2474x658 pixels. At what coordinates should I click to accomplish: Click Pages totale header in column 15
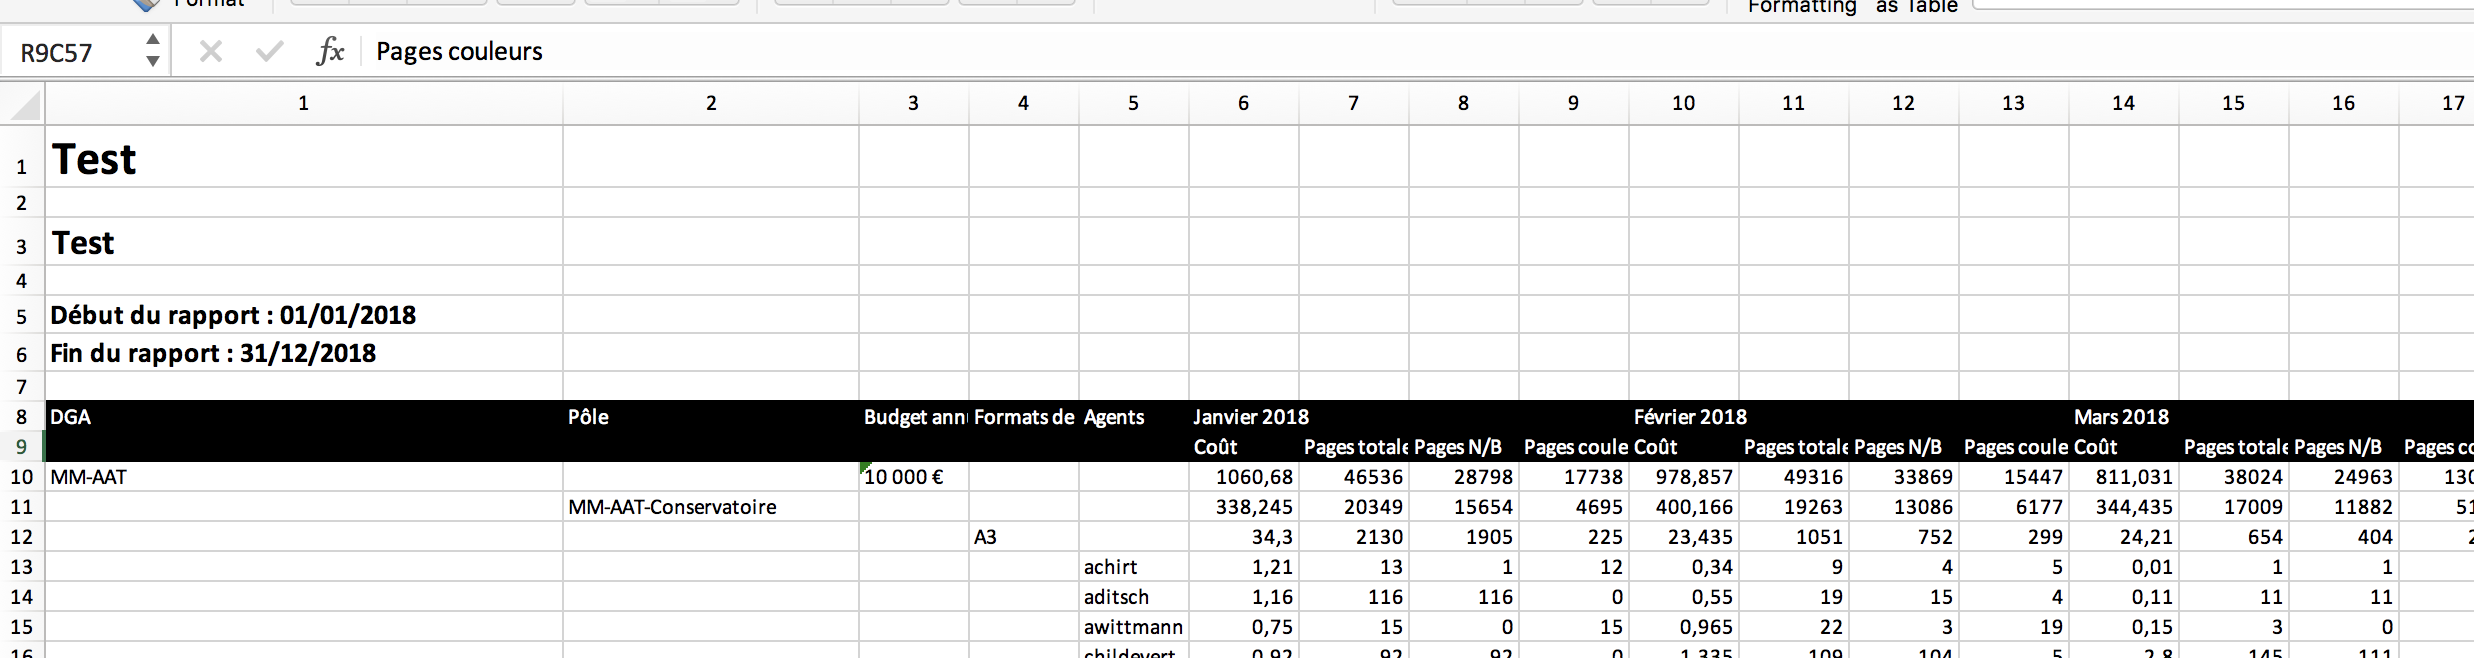tap(2234, 447)
